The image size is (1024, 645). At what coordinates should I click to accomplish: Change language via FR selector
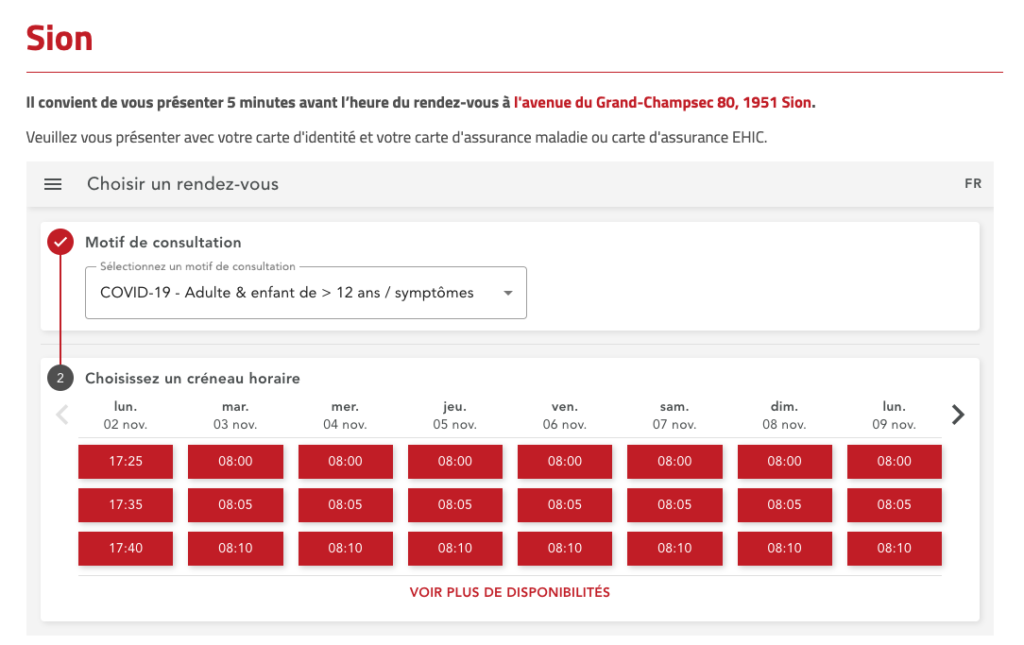pos(973,184)
